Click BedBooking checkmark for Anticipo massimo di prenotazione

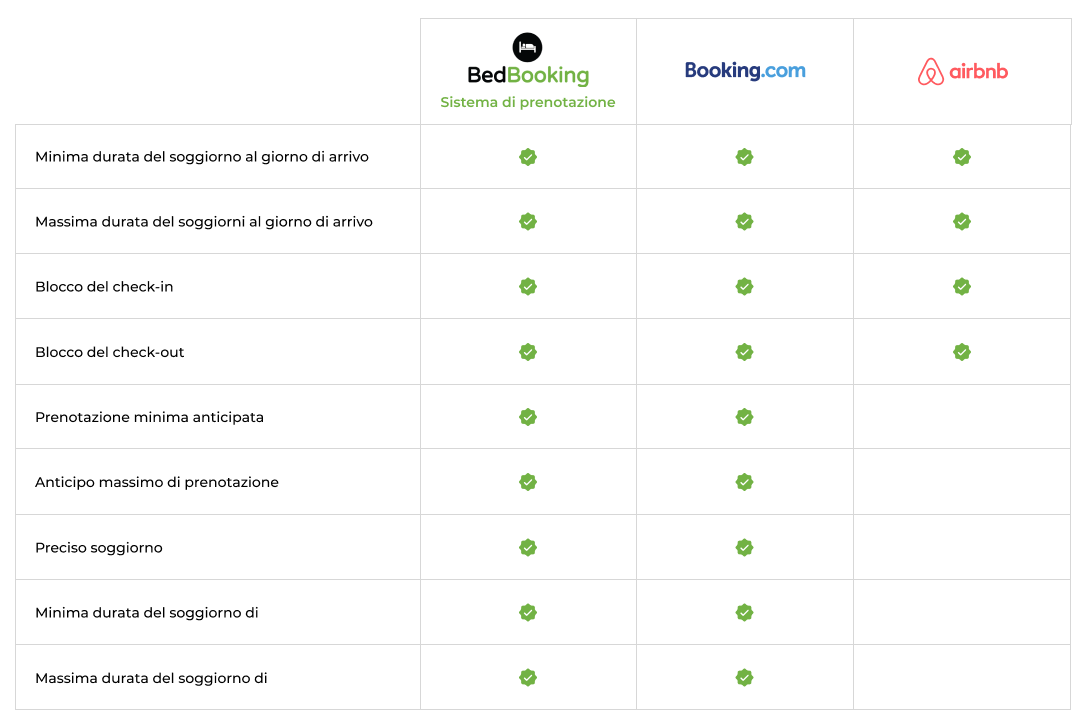528,482
